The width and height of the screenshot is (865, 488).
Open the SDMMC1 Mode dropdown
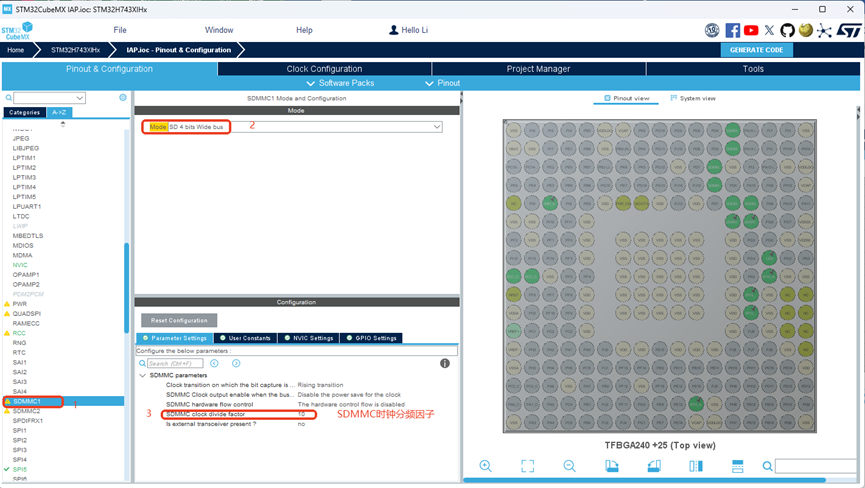coord(437,127)
